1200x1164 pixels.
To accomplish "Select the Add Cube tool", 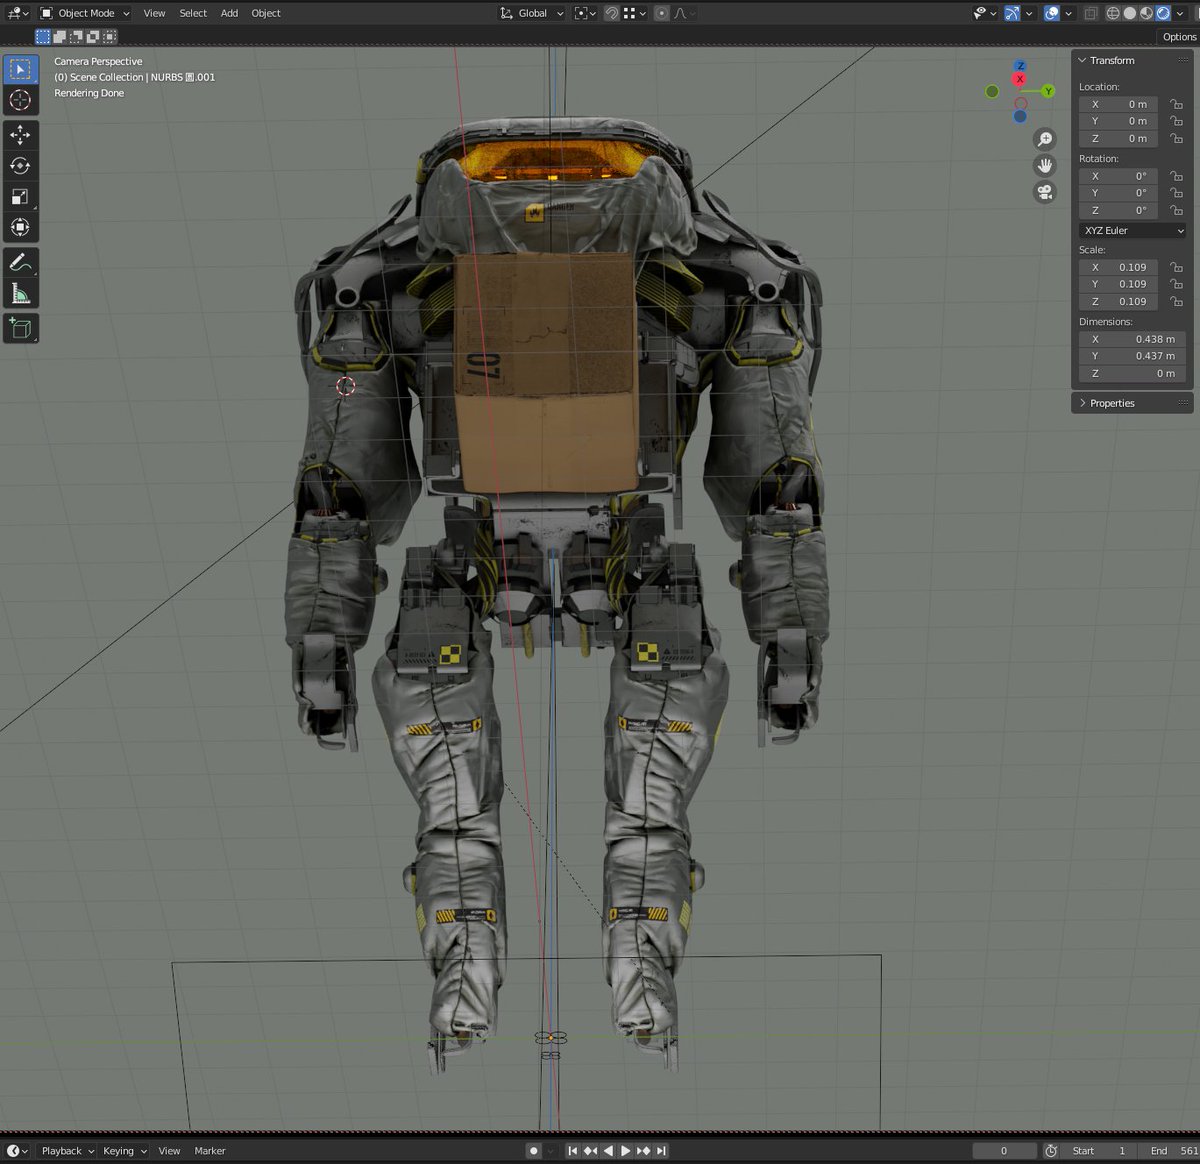I will (x=20, y=328).
